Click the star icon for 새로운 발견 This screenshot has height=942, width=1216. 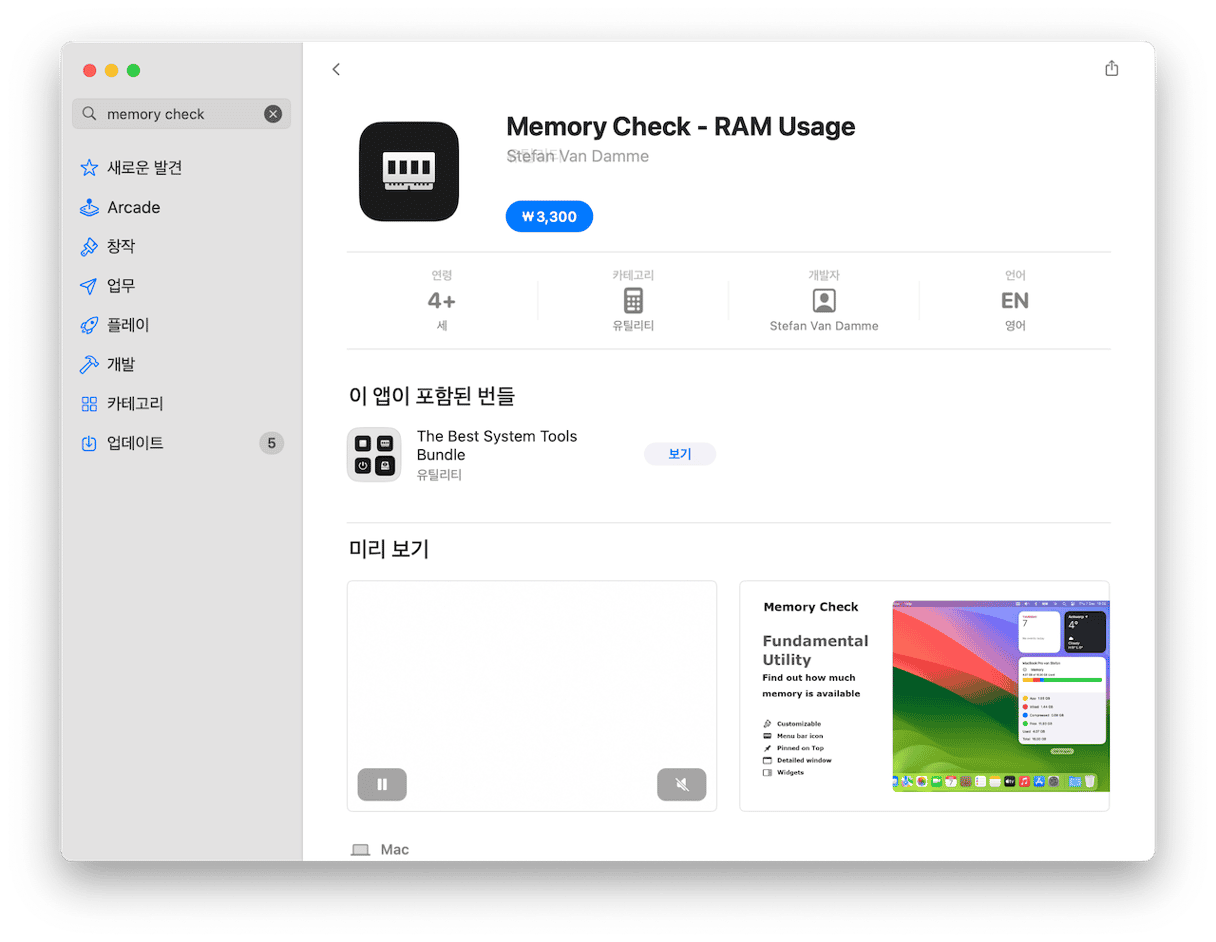(x=89, y=168)
